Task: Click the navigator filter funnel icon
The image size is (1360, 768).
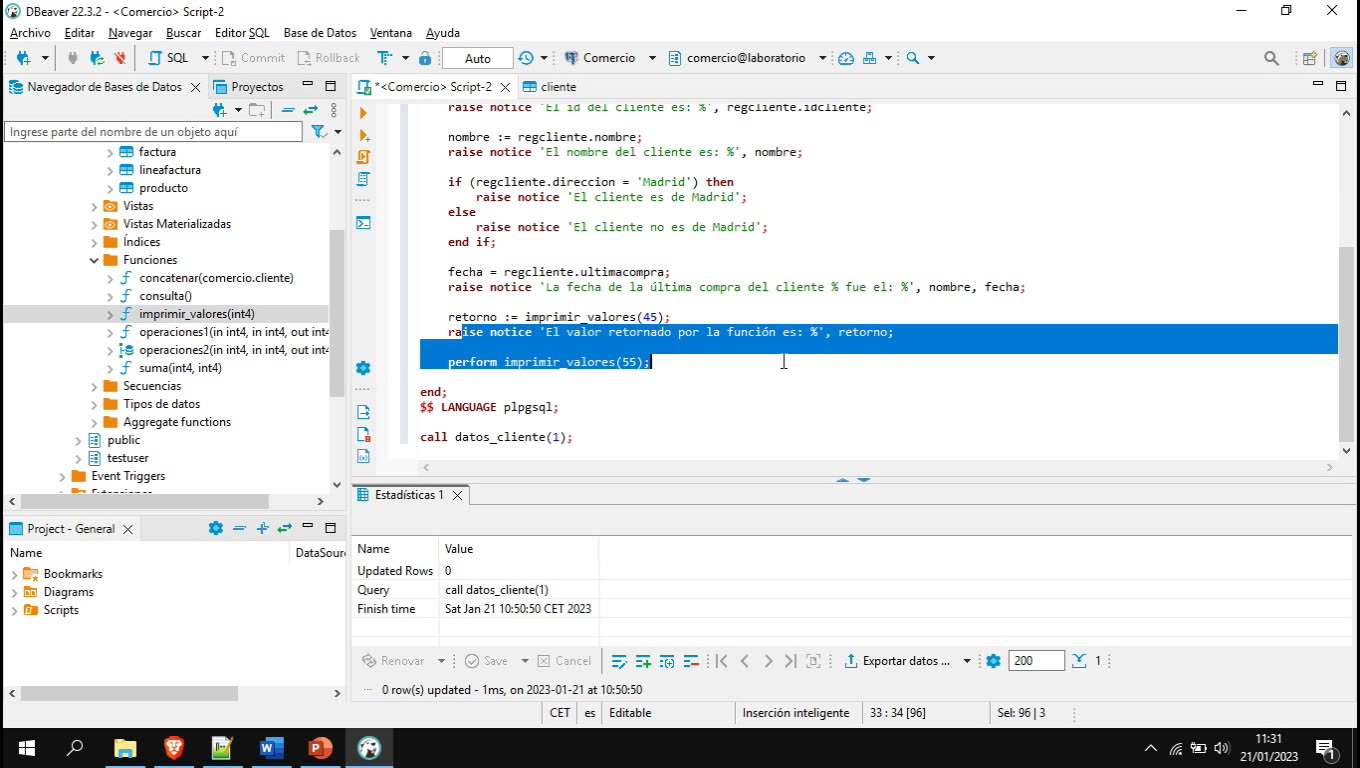Action: pos(319,132)
